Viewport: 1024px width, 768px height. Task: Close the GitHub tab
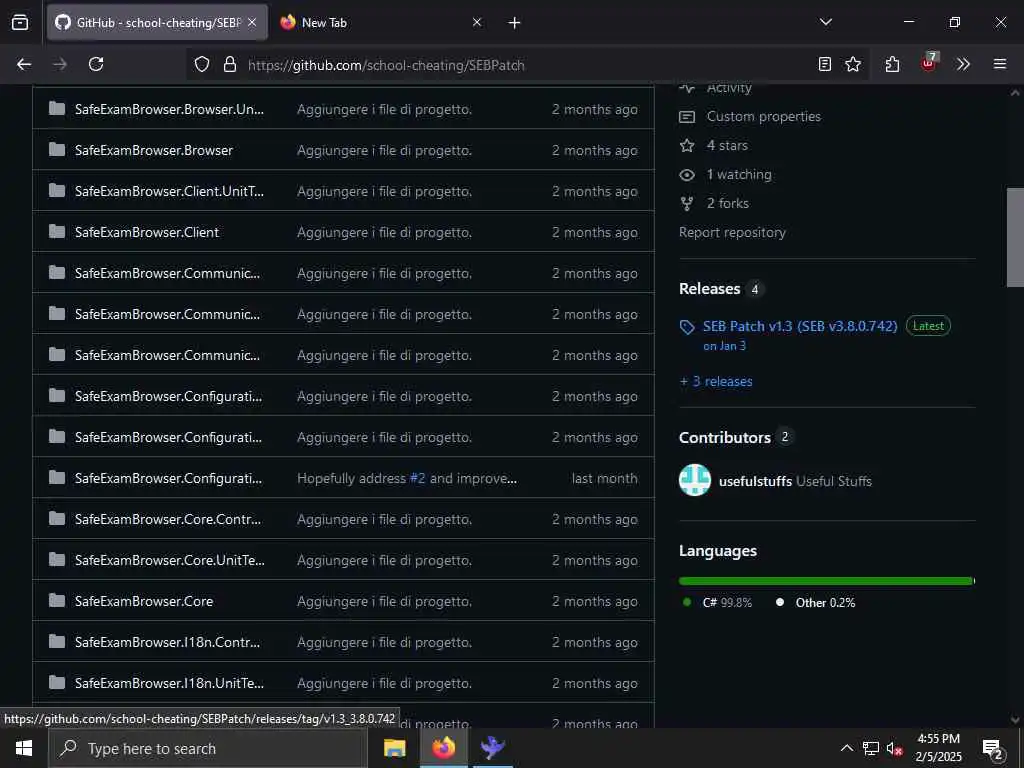[x=252, y=23]
